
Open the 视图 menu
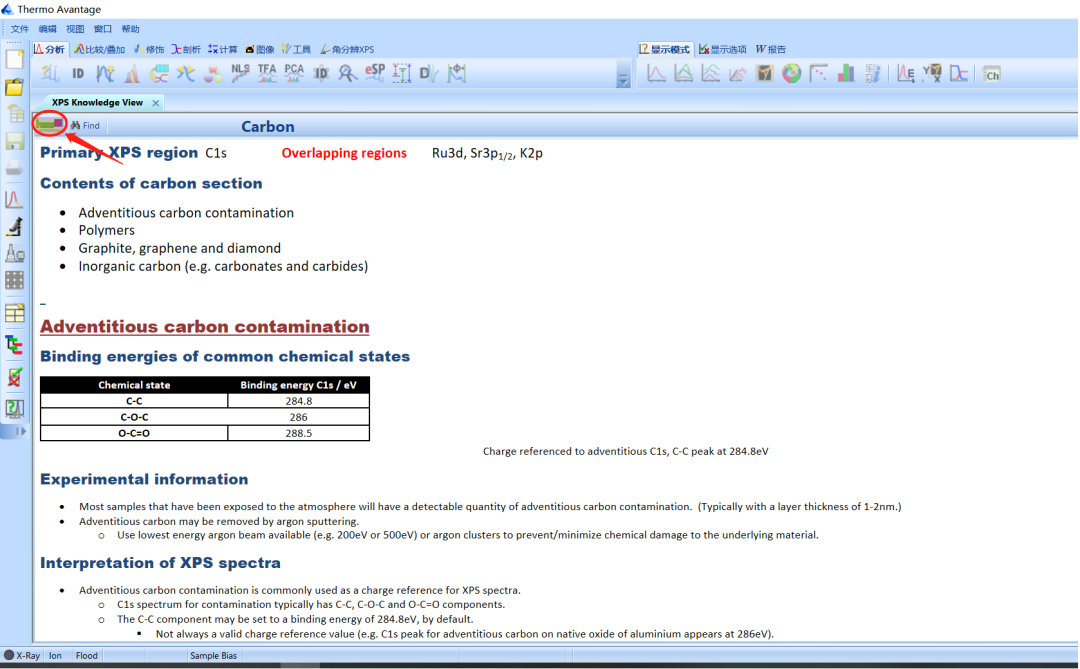coord(75,29)
